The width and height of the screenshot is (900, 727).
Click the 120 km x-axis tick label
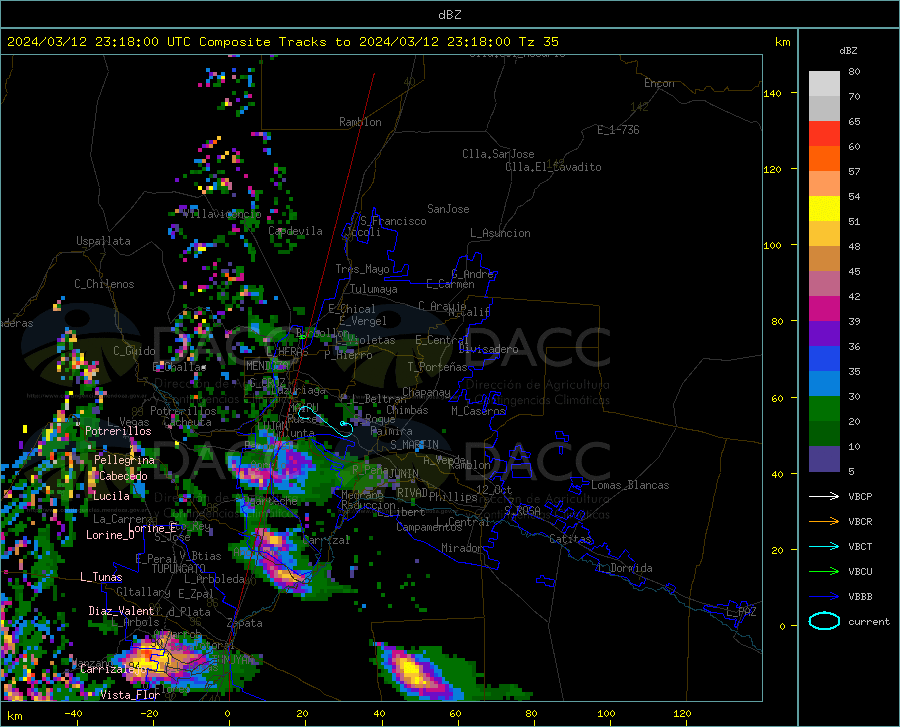pos(682,713)
